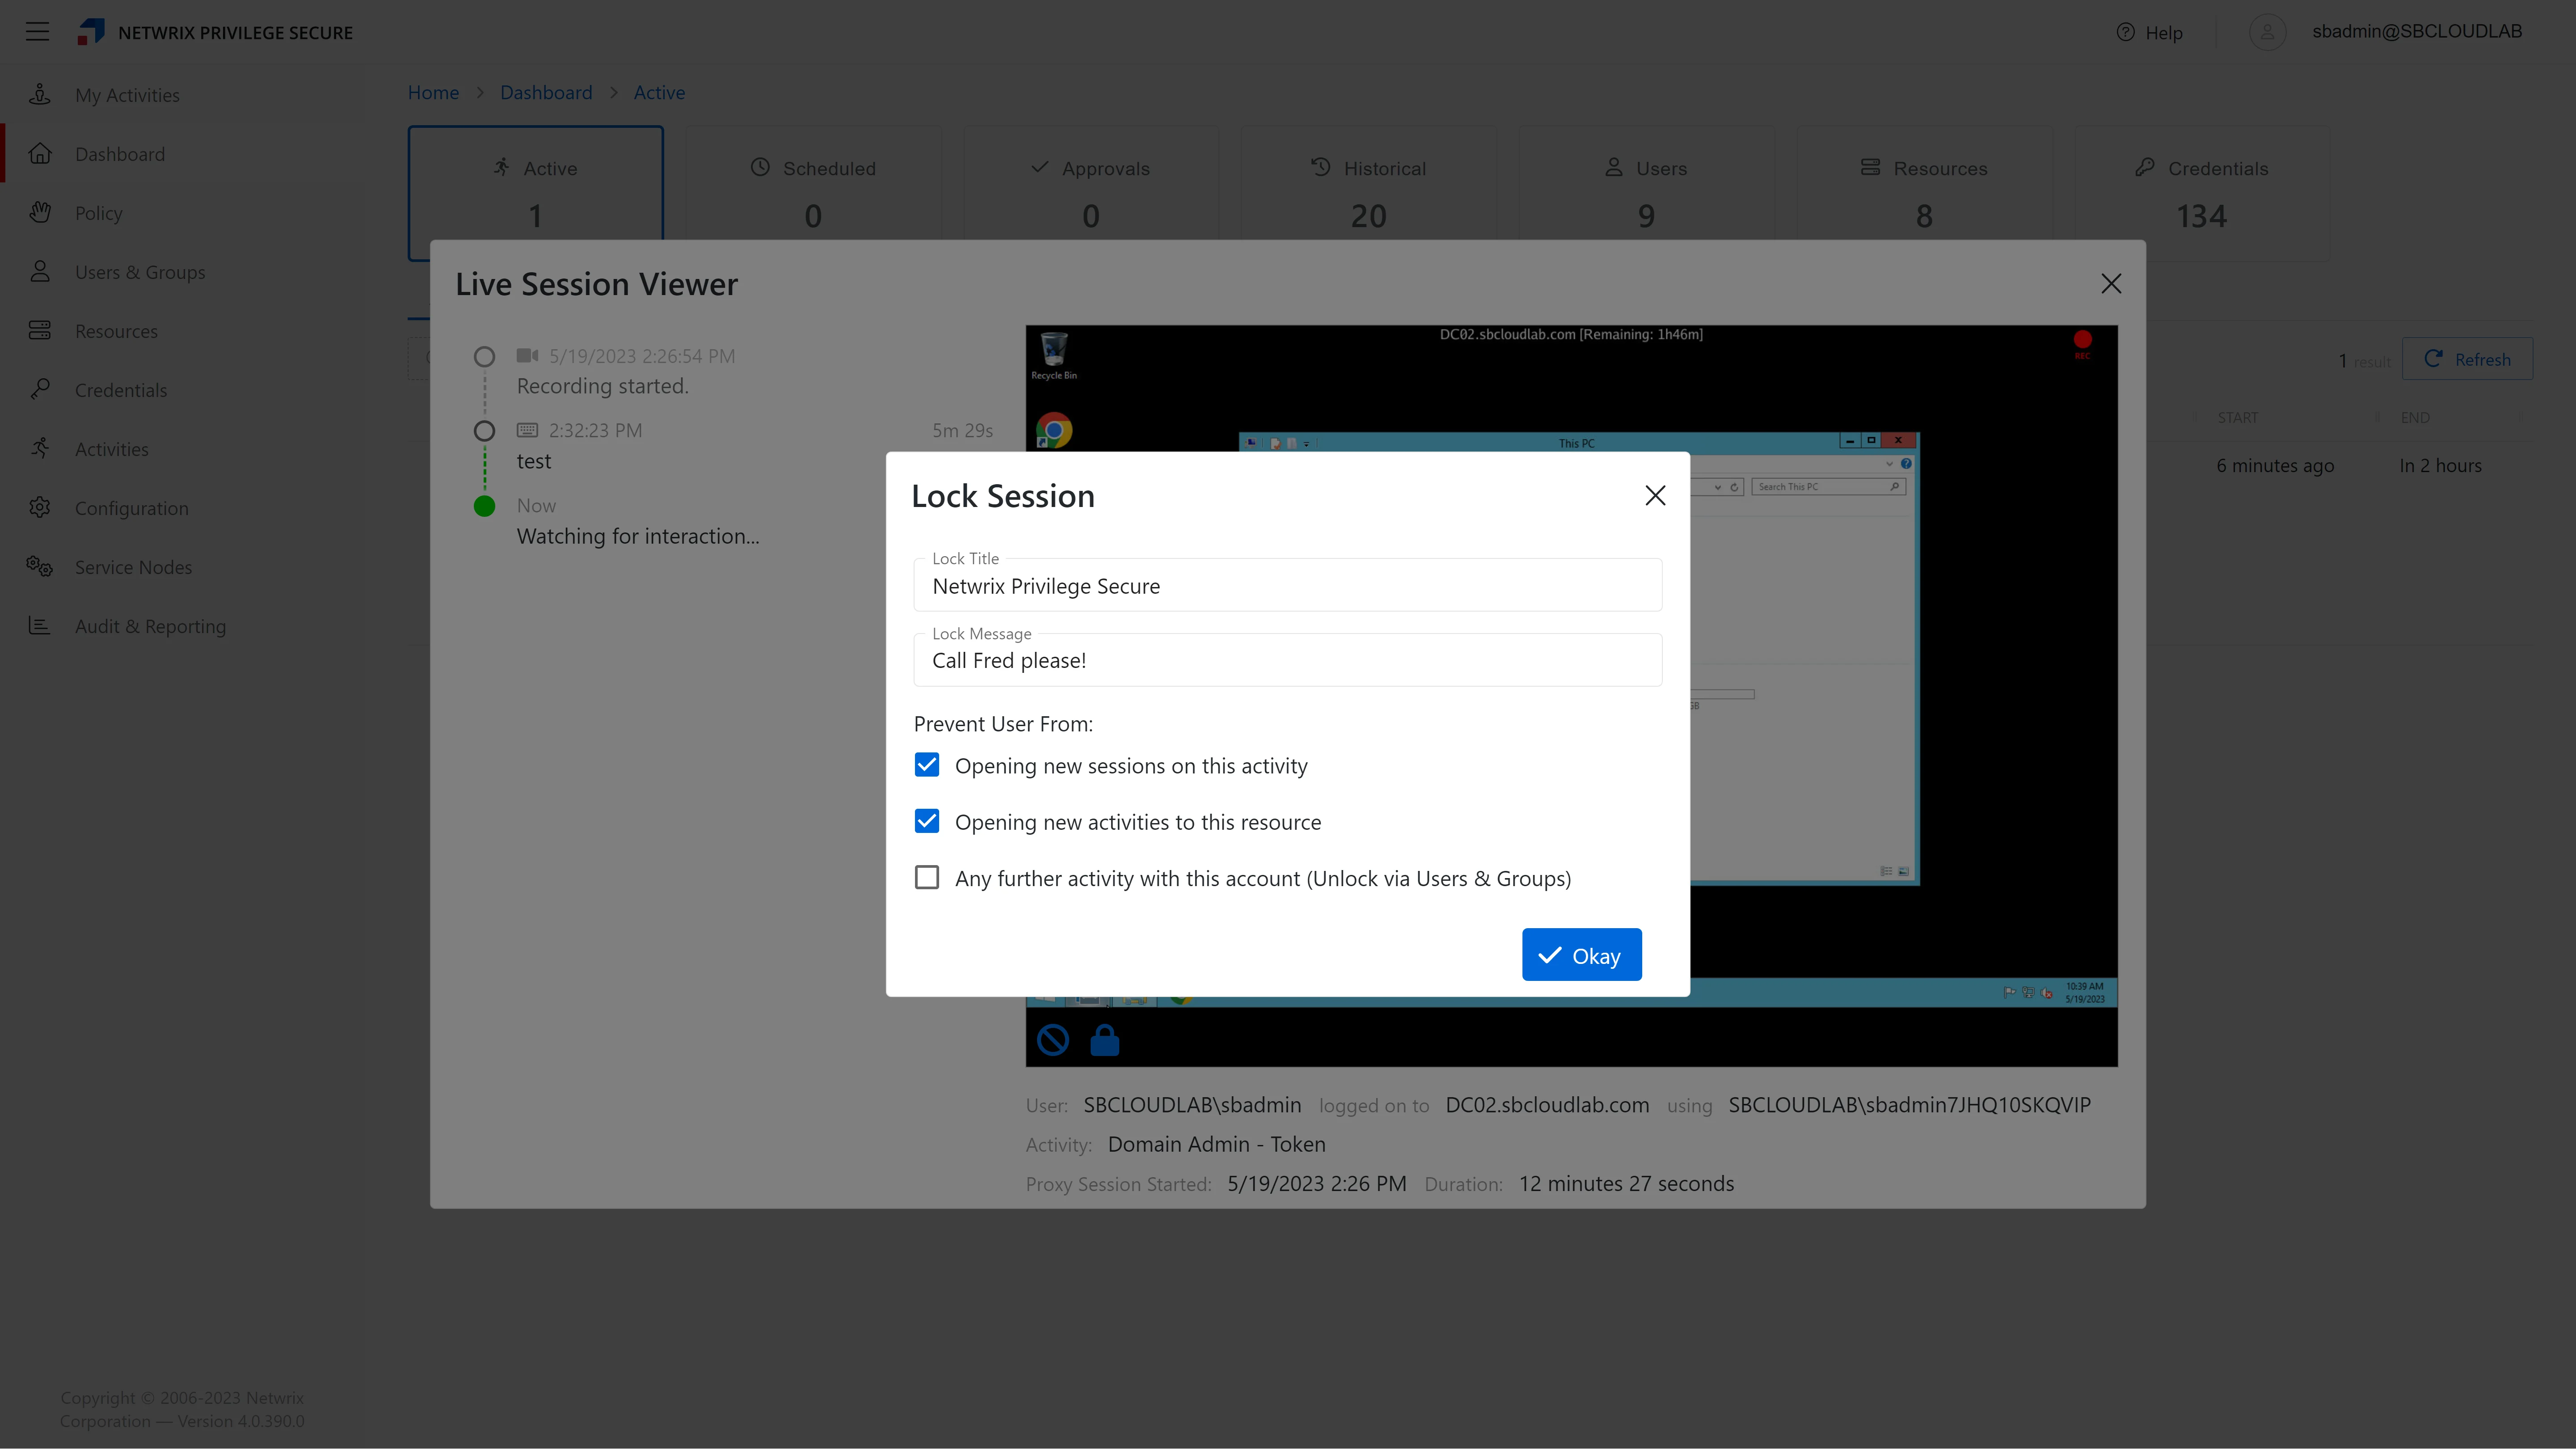Click the sbadmin@SBCLOUDLAB username
This screenshot has height=1449, width=2576.
coord(2417,32)
